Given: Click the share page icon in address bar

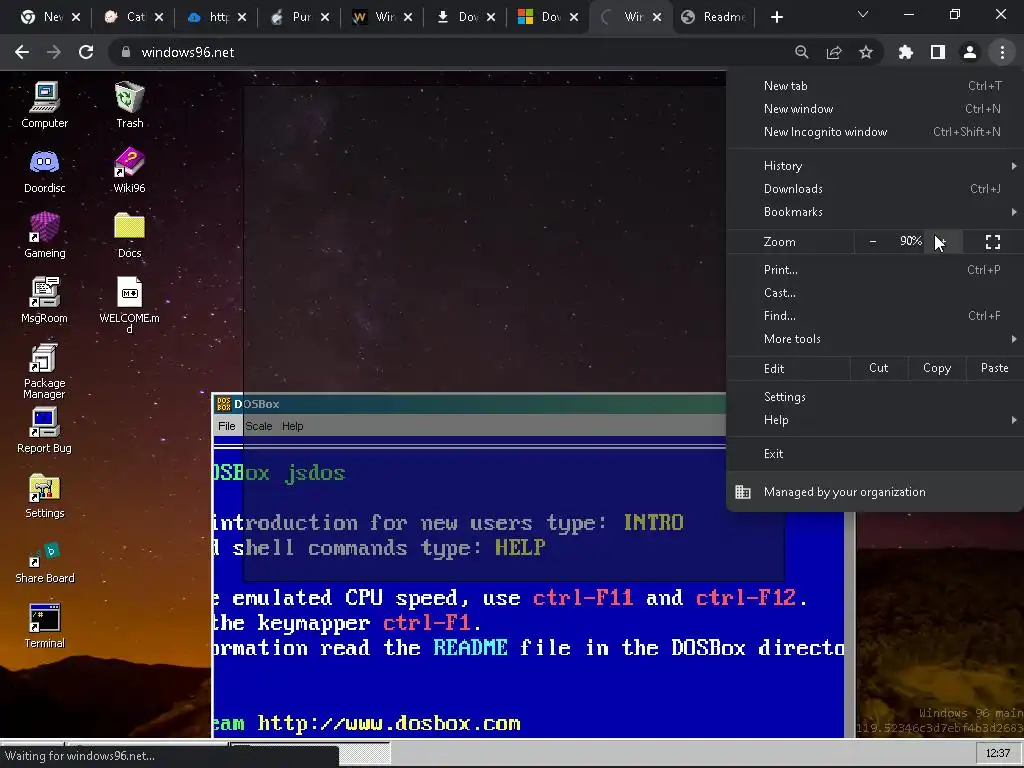Looking at the screenshot, I should (834, 52).
